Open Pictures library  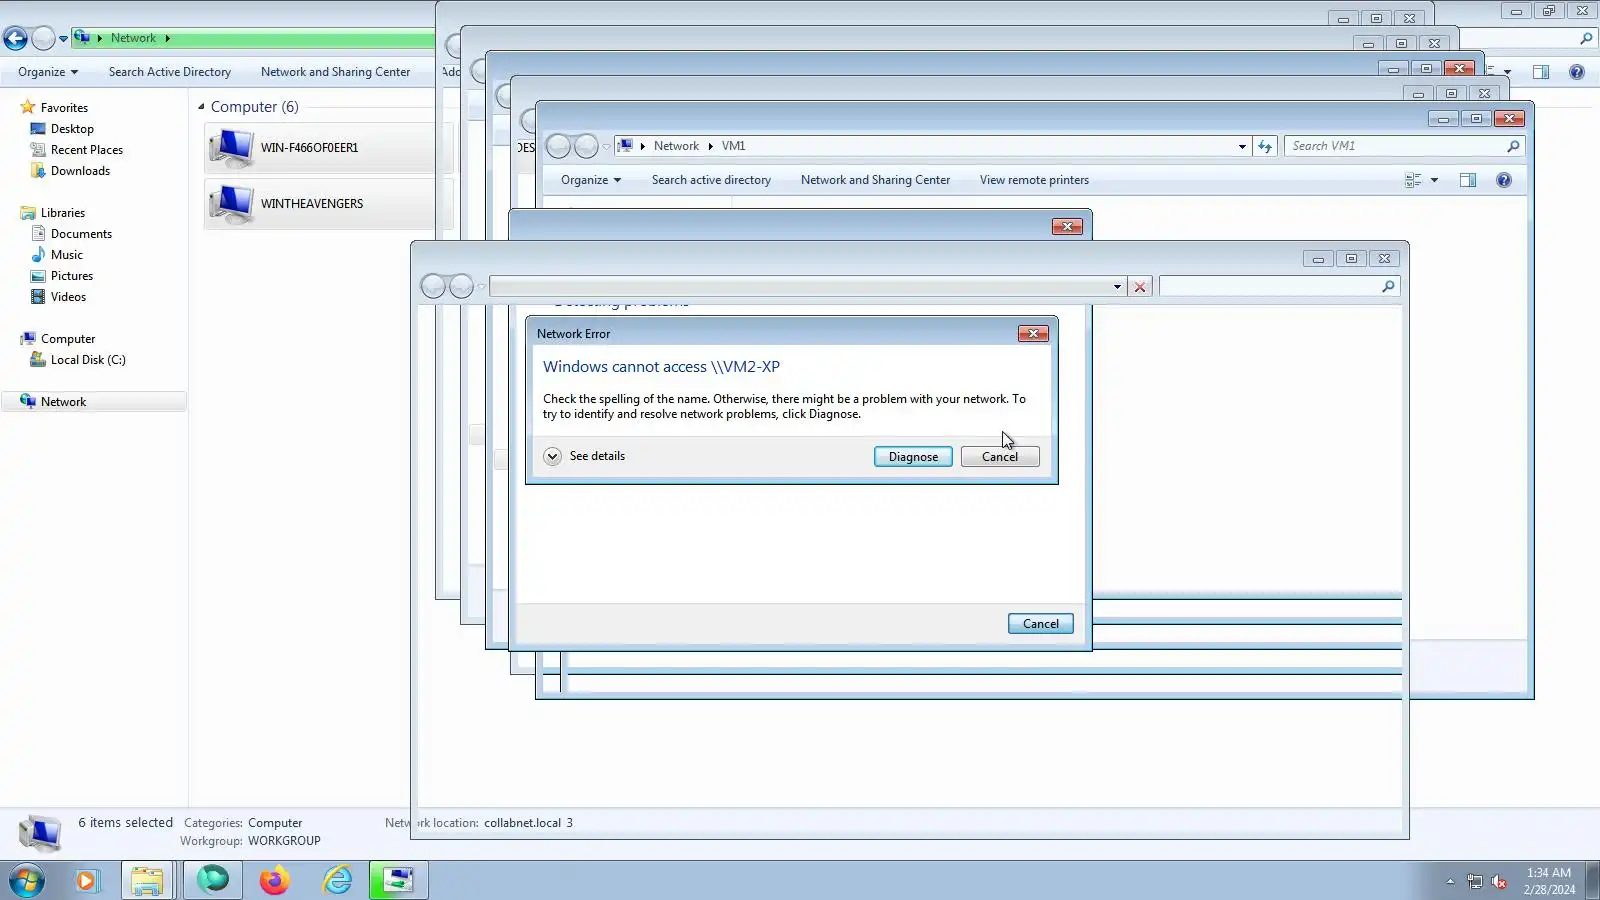tap(72, 276)
